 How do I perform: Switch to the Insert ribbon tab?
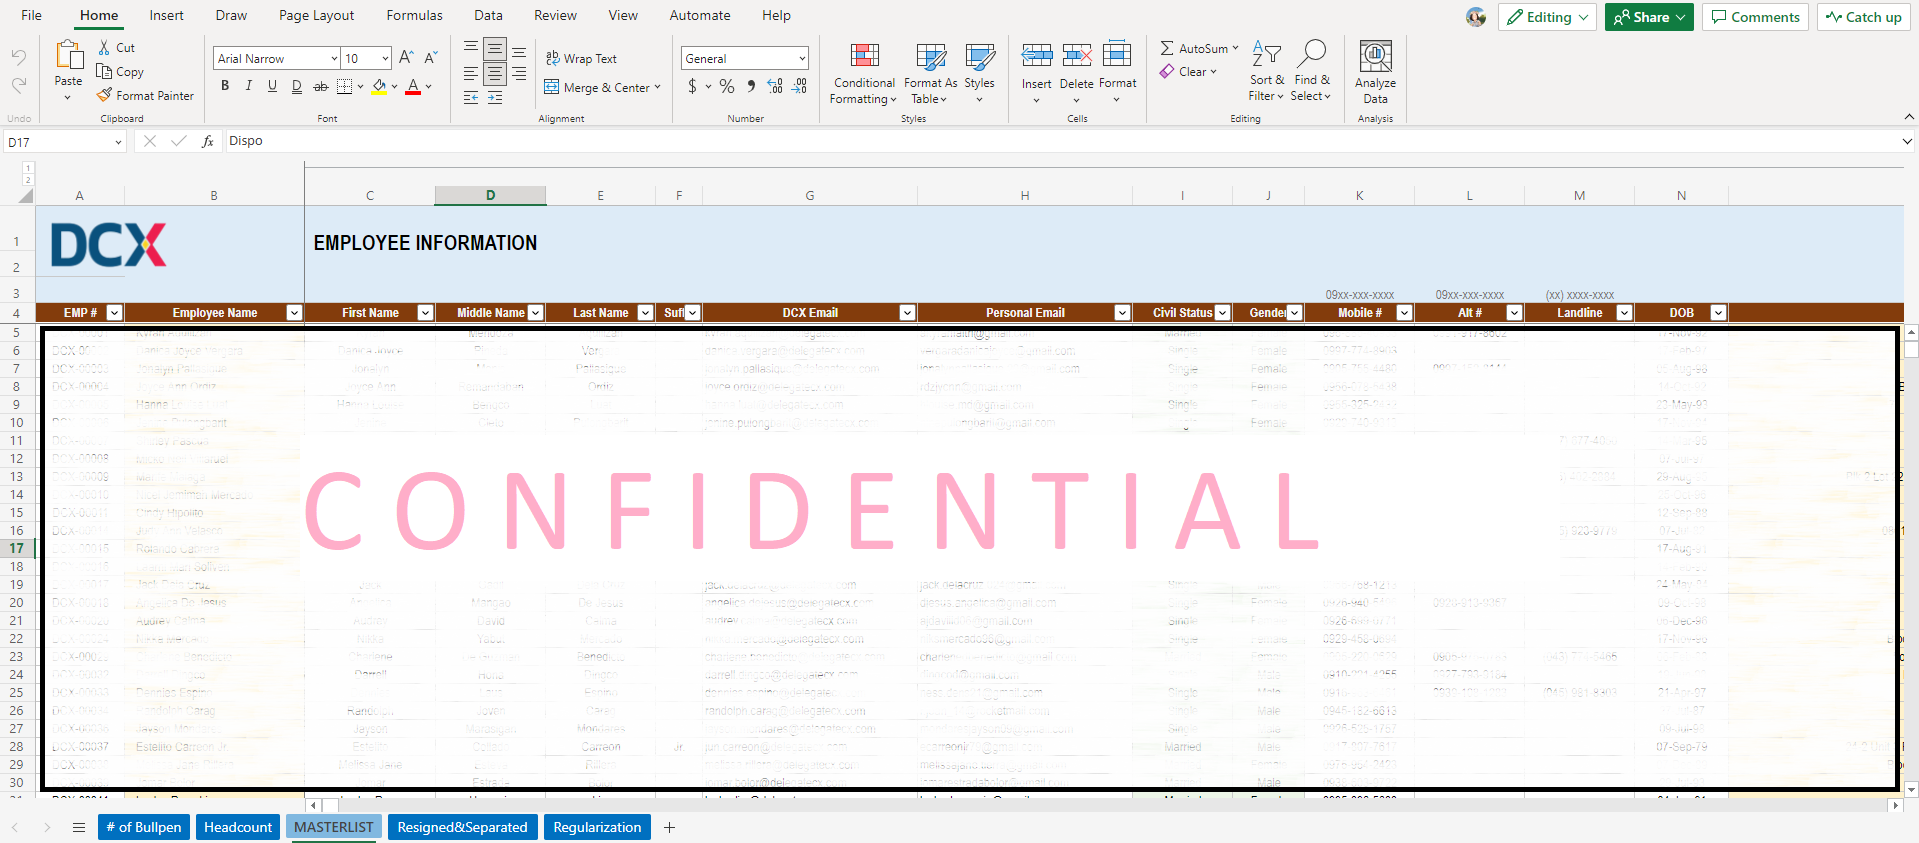(166, 15)
